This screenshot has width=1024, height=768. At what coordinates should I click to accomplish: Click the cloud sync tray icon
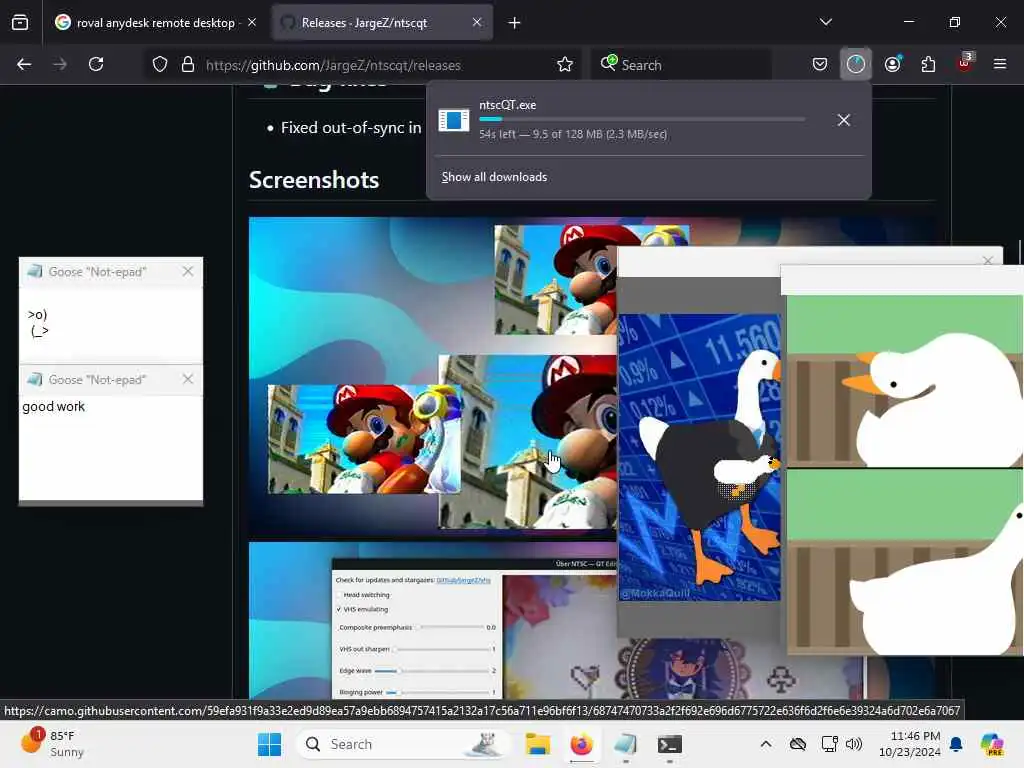[797, 744]
